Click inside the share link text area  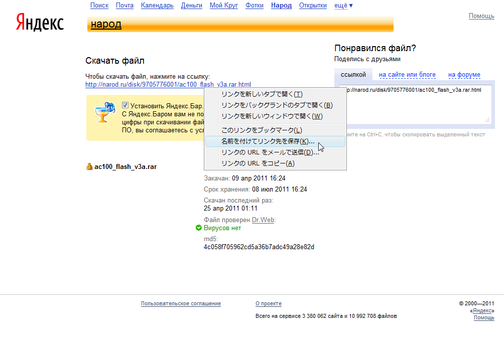415,104
